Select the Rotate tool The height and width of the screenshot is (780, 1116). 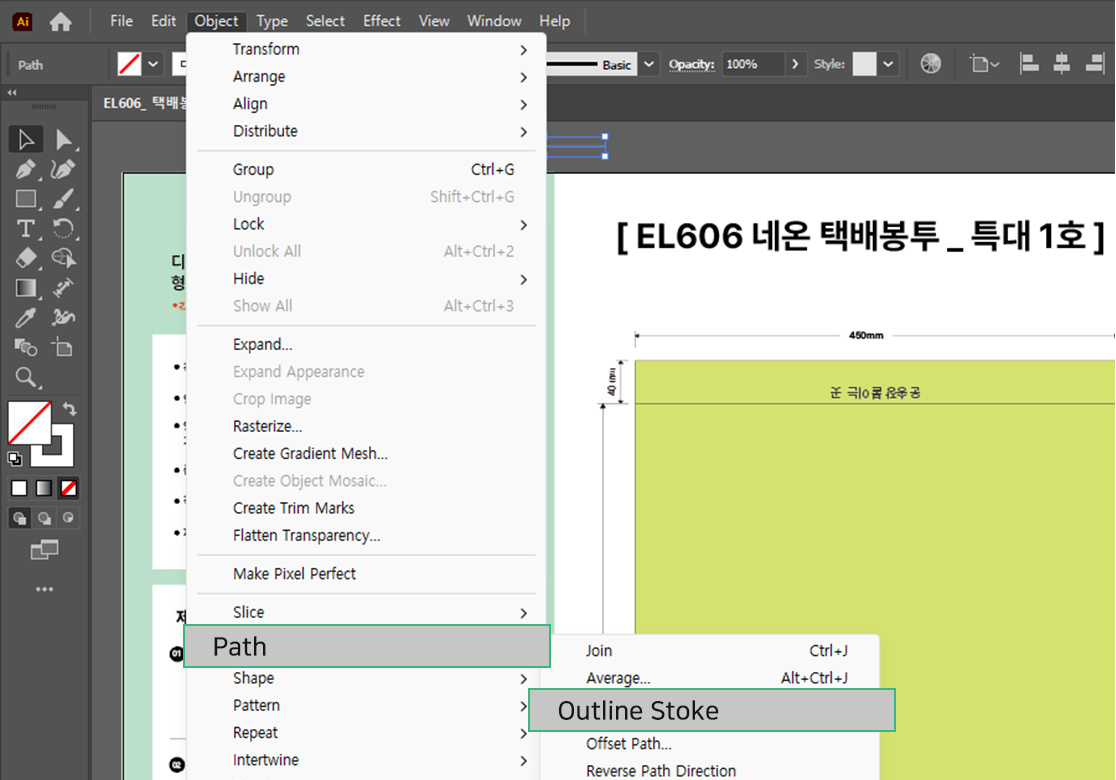[x=63, y=228]
